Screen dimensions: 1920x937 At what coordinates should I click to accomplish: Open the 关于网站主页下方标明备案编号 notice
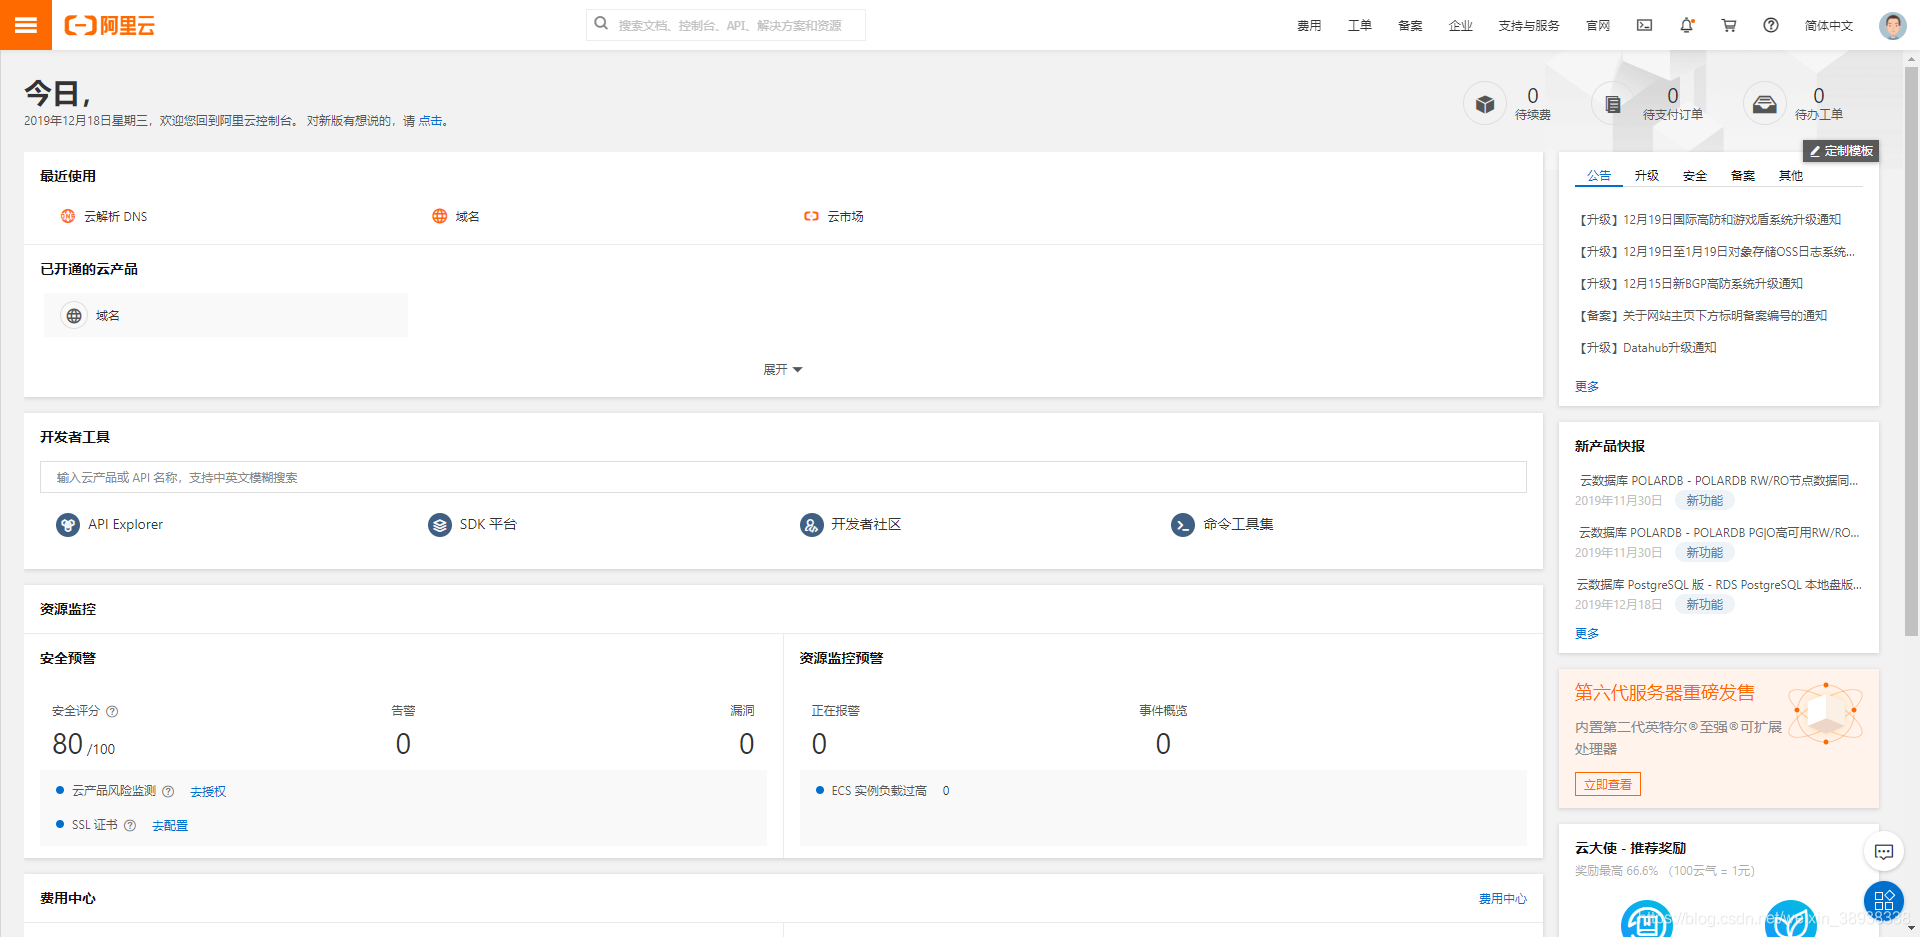[1702, 316]
